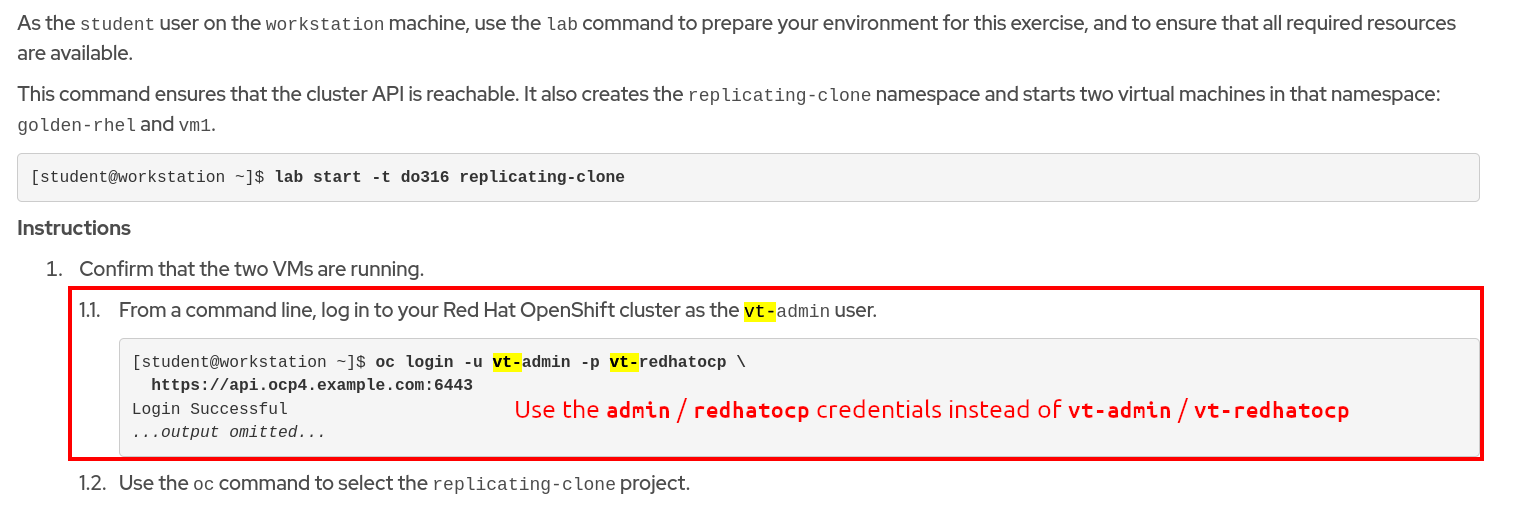Screen dimensions: 1526x507
Task: Click step 1 'Confirm that the two VMs are running'
Action: (251, 269)
